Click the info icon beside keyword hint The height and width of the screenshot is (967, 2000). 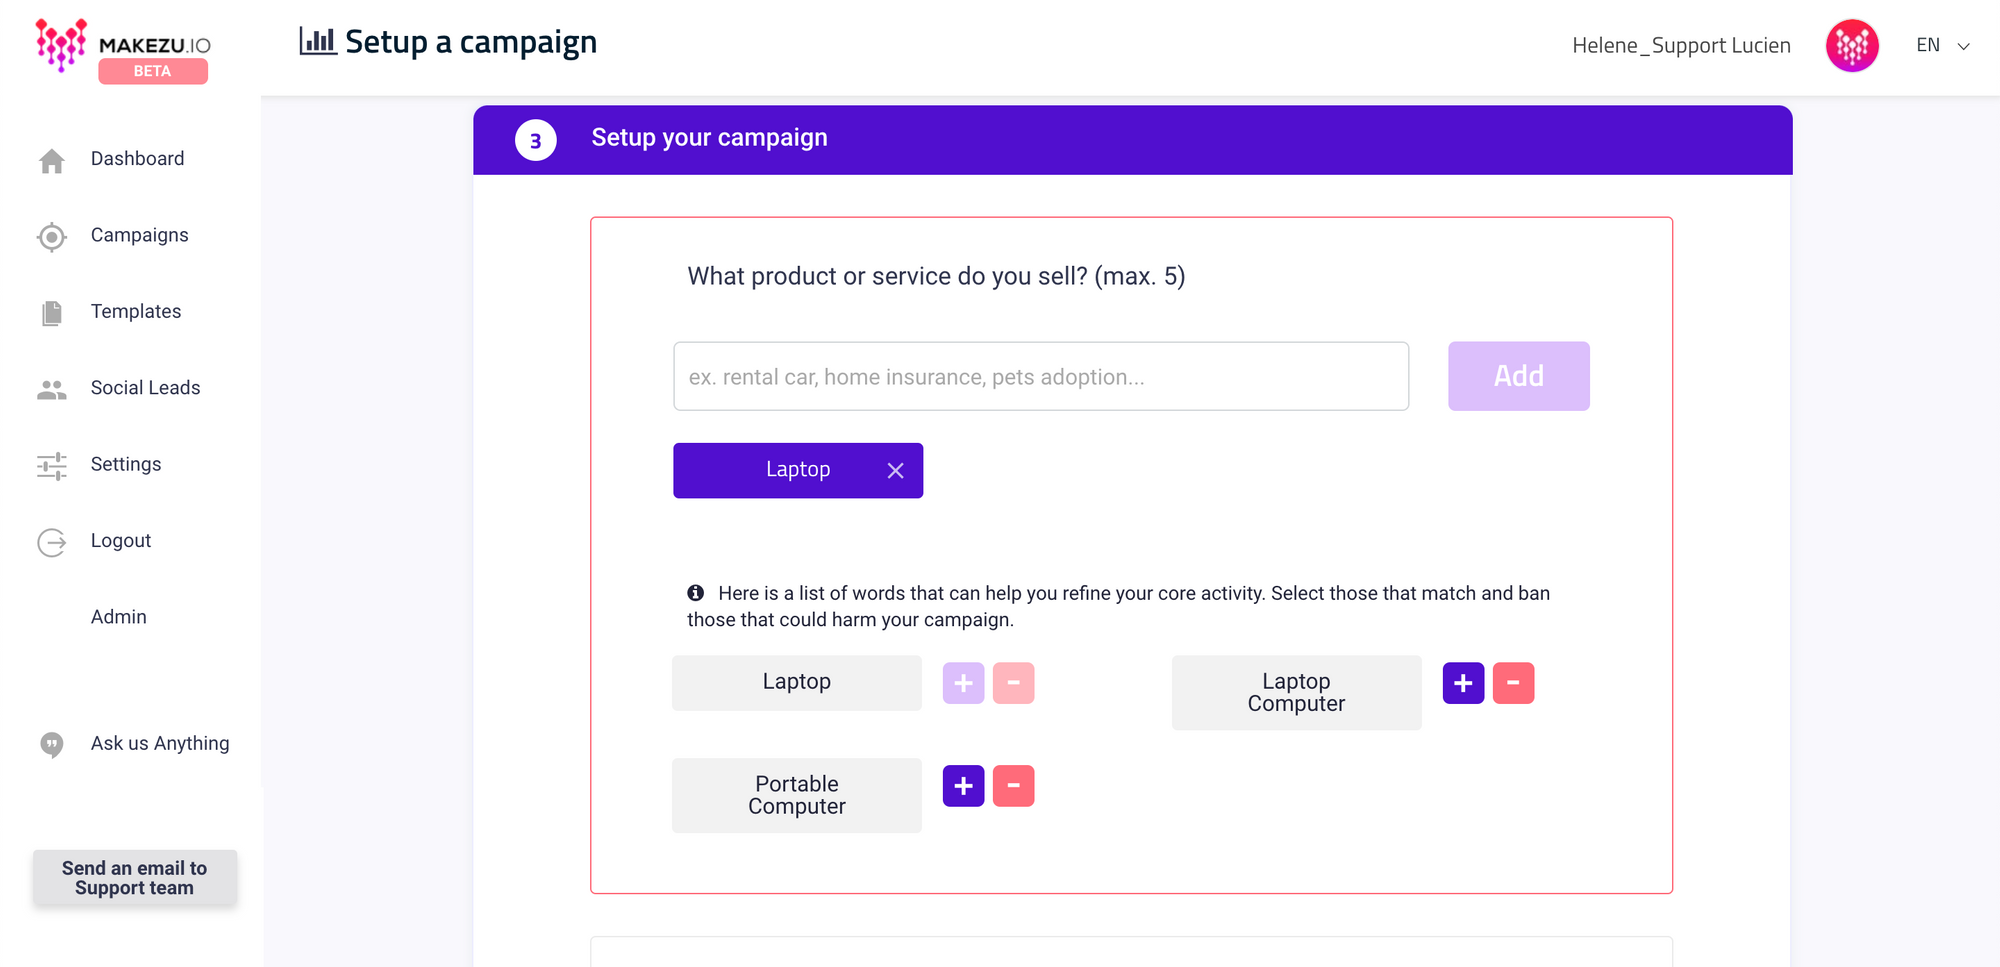[696, 593]
